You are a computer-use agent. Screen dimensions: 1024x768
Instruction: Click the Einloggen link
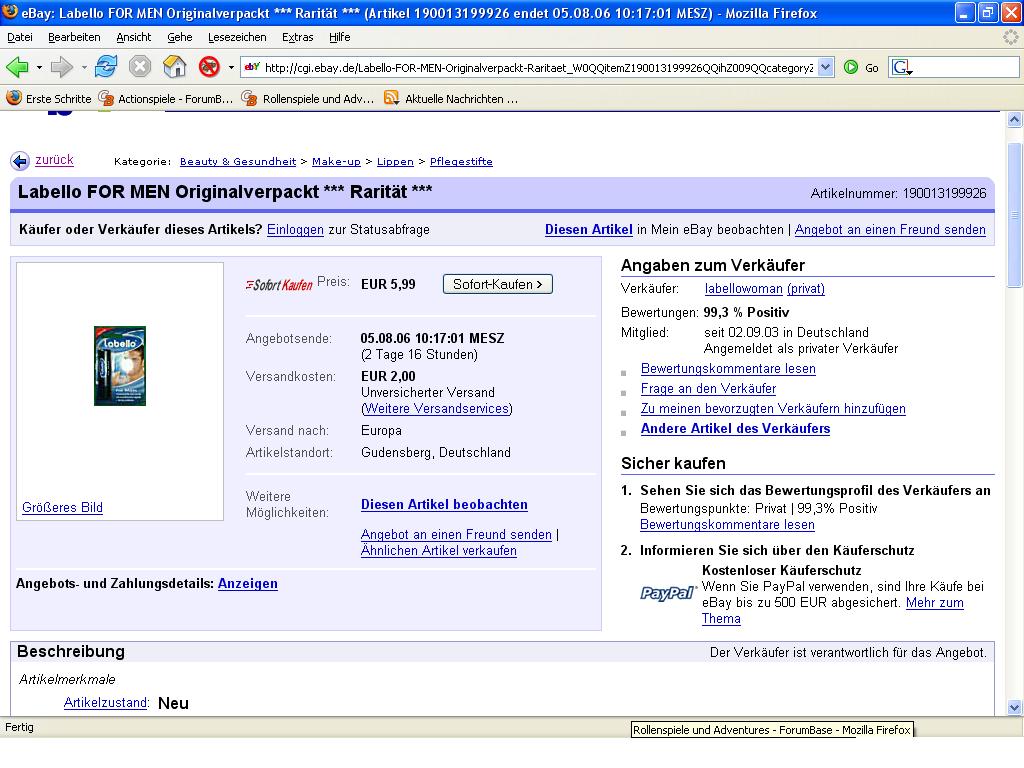tap(295, 230)
